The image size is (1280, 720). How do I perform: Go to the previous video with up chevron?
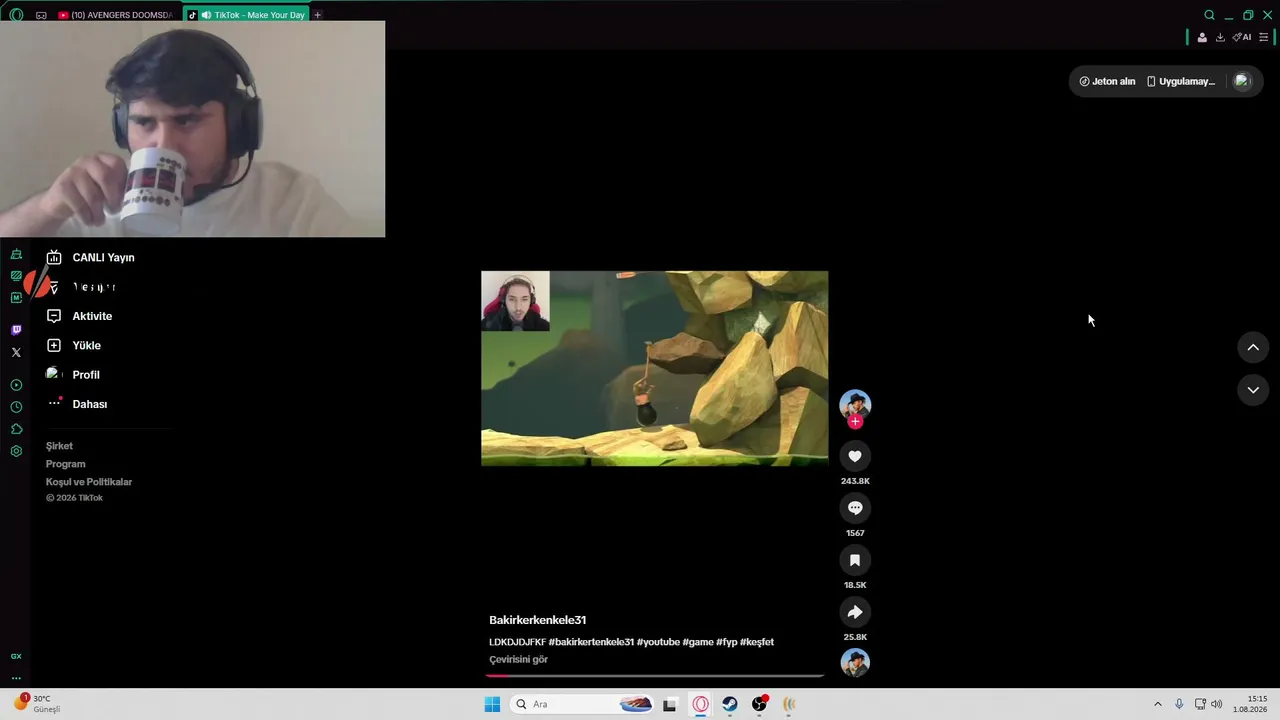[1253, 347]
